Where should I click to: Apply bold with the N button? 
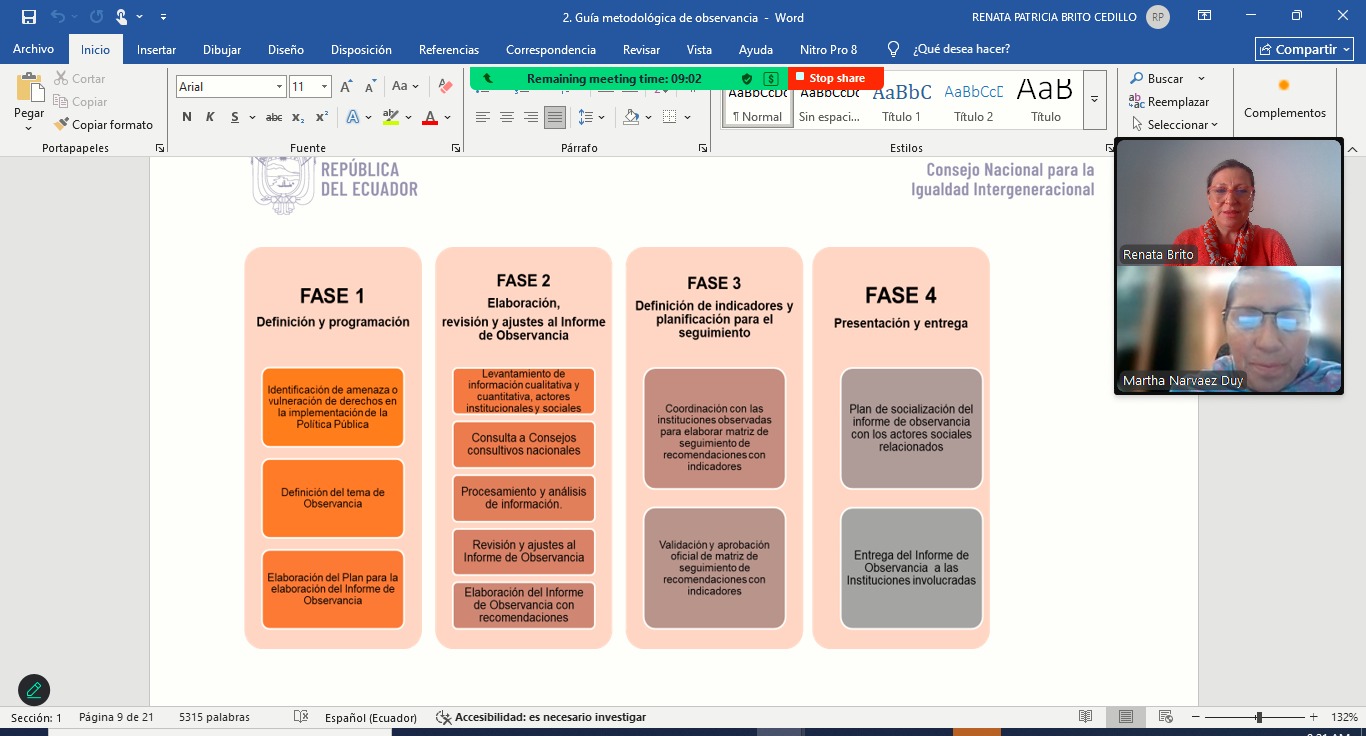[187, 117]
